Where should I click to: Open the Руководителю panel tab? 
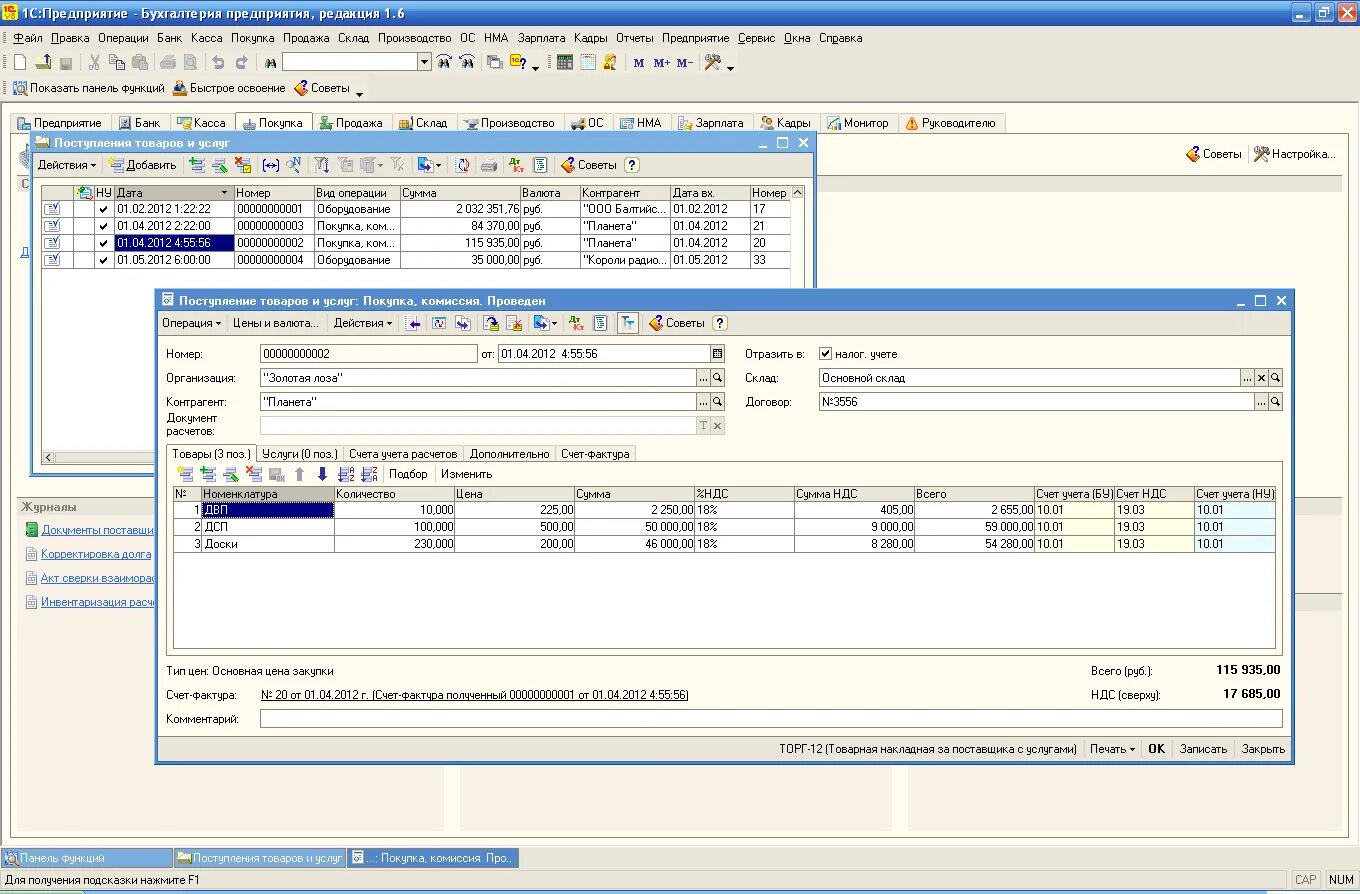click(950, 123)
